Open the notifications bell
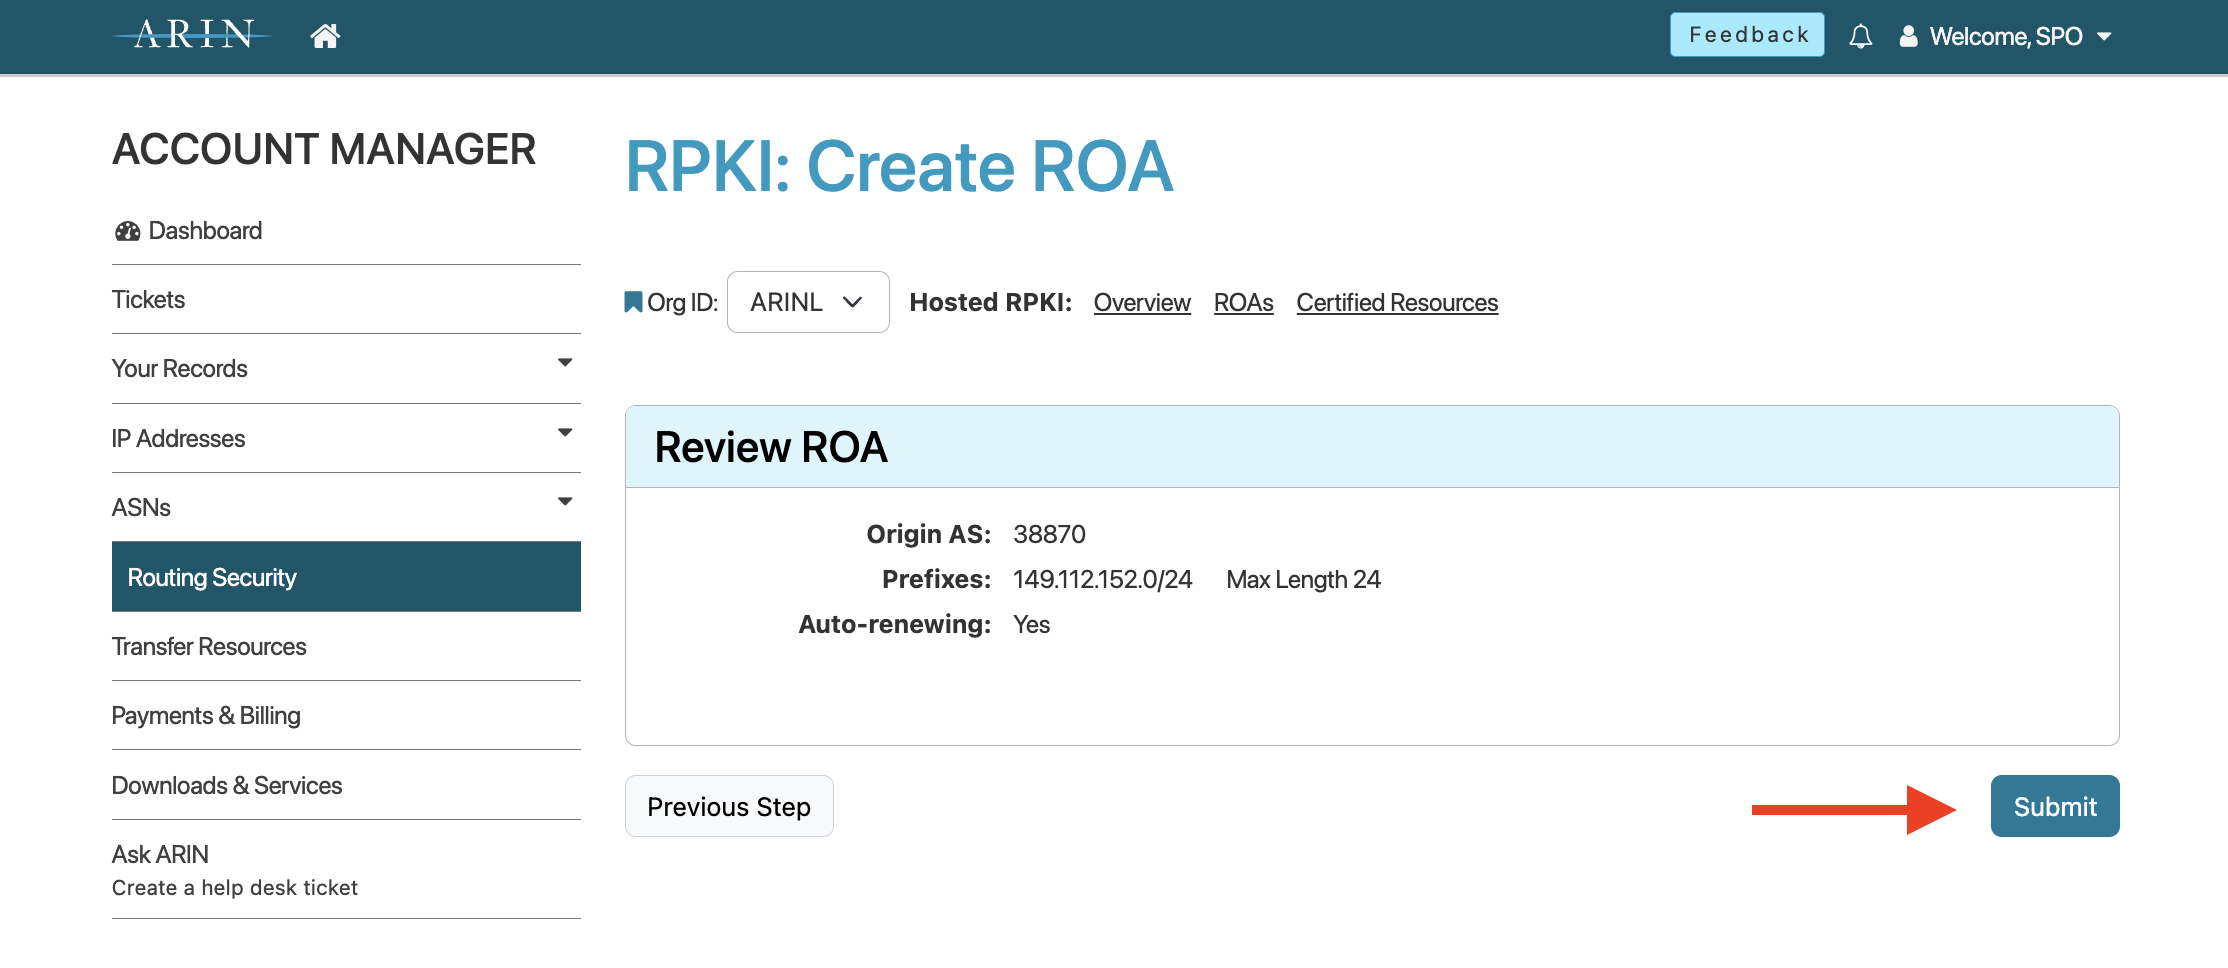 (x=1860, y=36)
